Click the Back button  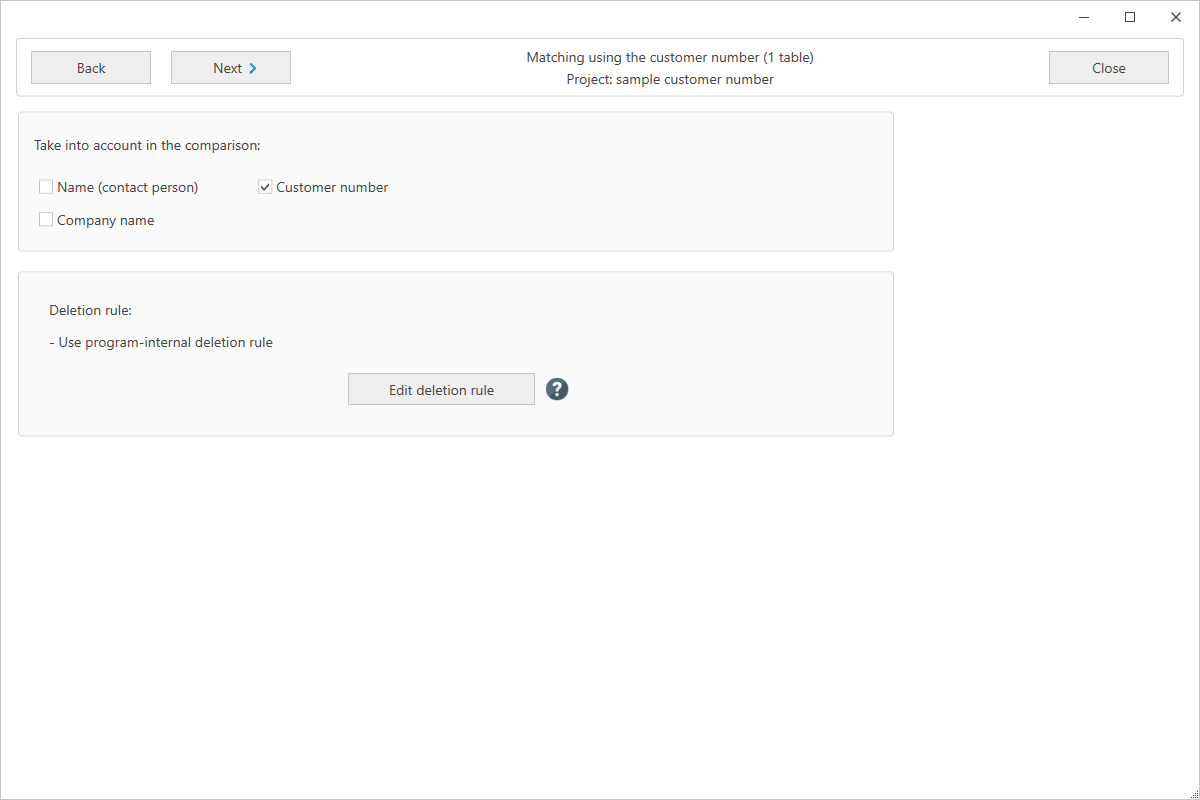point(91,68)
